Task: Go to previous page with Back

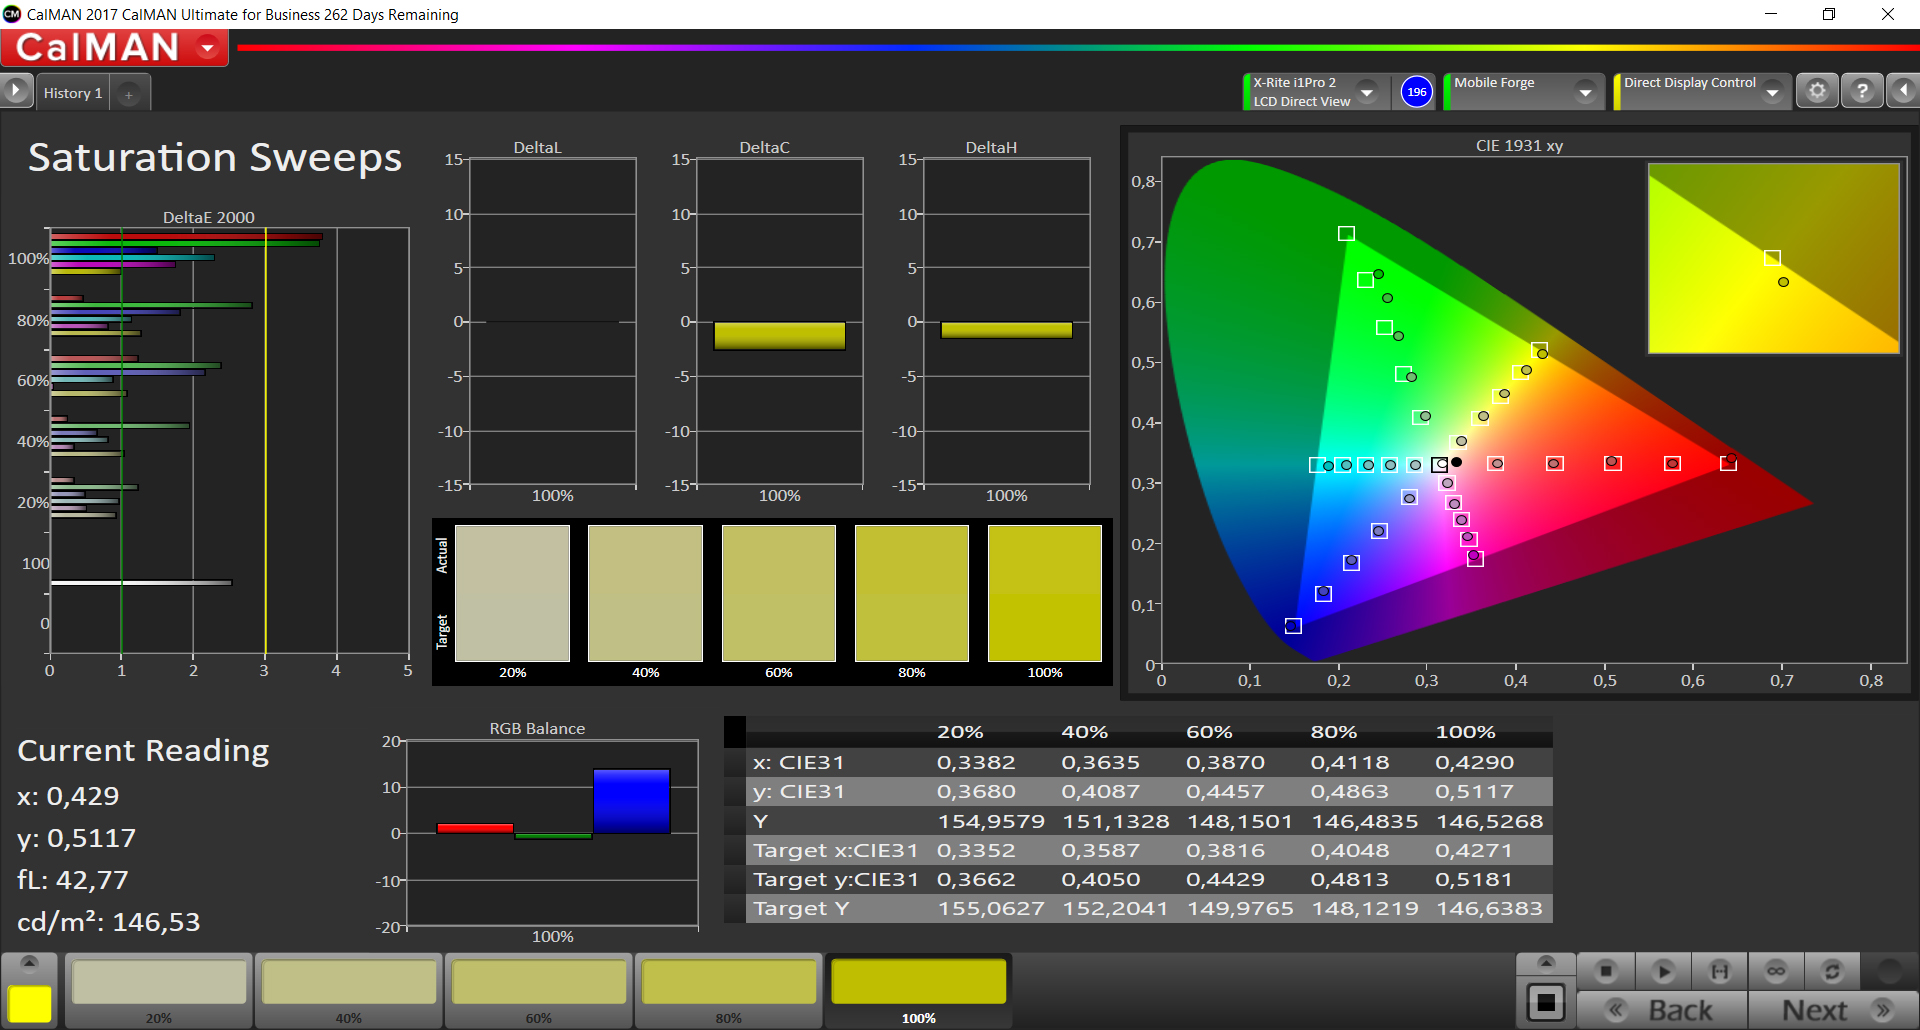Action: click(1663, 1010)
